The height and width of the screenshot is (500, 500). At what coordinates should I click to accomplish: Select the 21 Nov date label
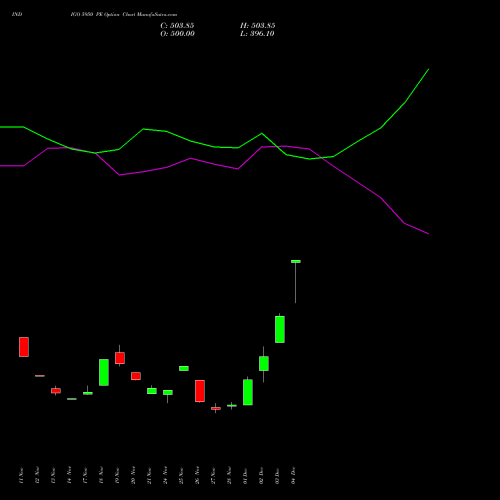coord(149,475)
